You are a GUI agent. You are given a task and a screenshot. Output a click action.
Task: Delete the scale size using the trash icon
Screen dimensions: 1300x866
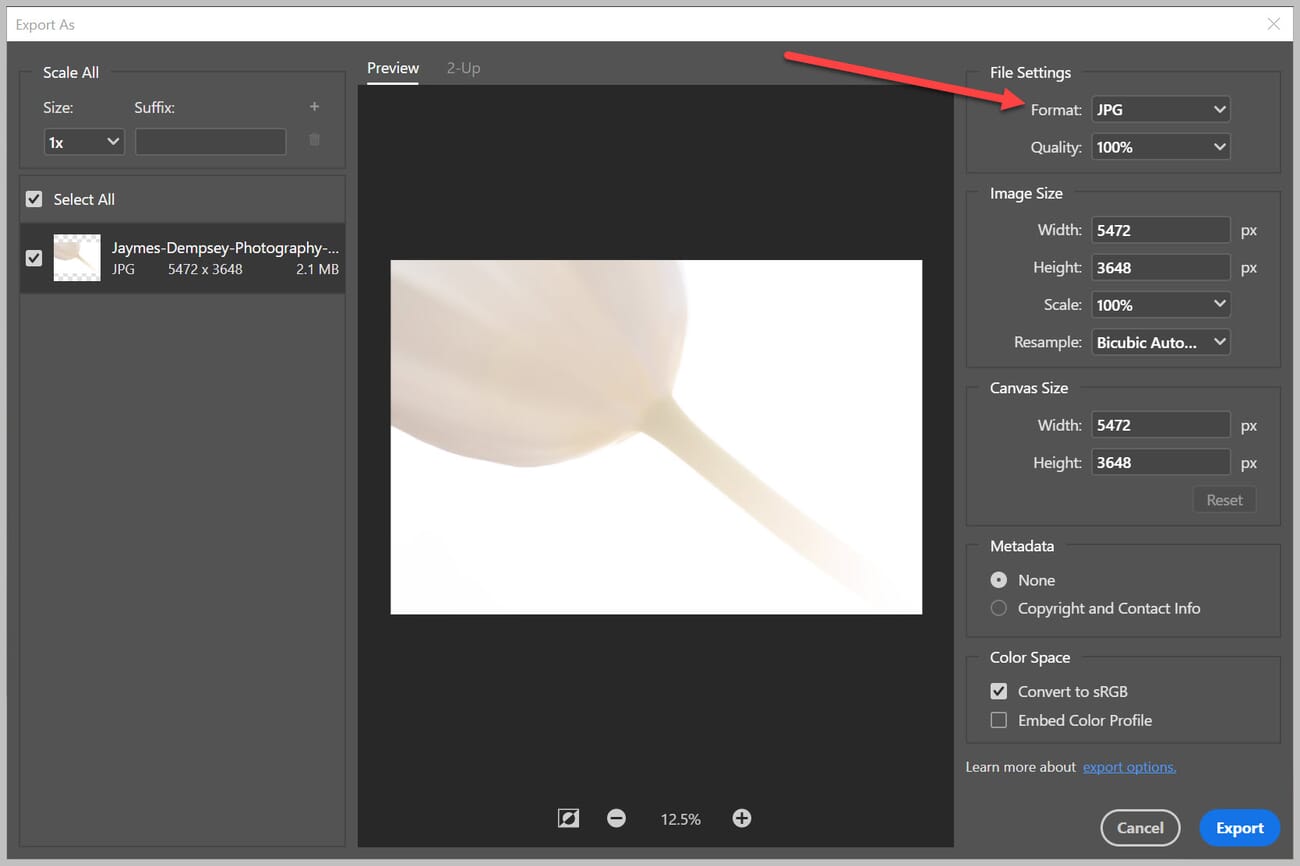pyautogui.click(x=313, y=140)
